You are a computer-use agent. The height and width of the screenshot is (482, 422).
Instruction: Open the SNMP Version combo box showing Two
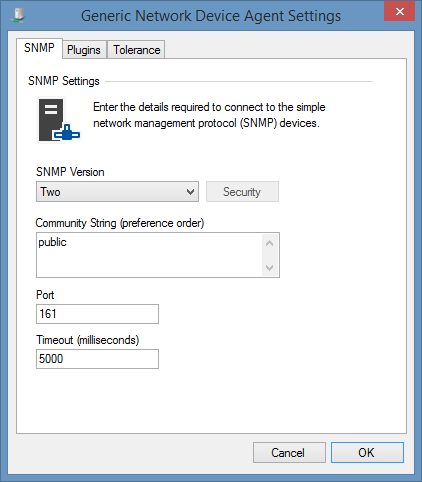pos(117,192)
